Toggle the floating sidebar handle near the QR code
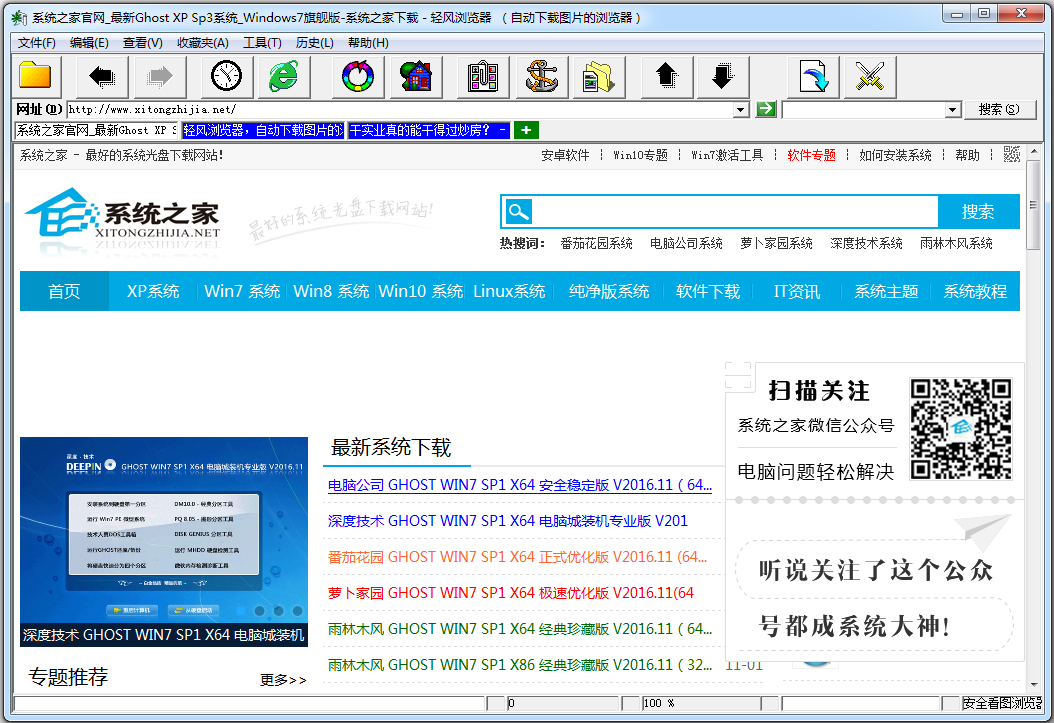1054x723 pixels. pyautogui.click(x=738, y=376)
